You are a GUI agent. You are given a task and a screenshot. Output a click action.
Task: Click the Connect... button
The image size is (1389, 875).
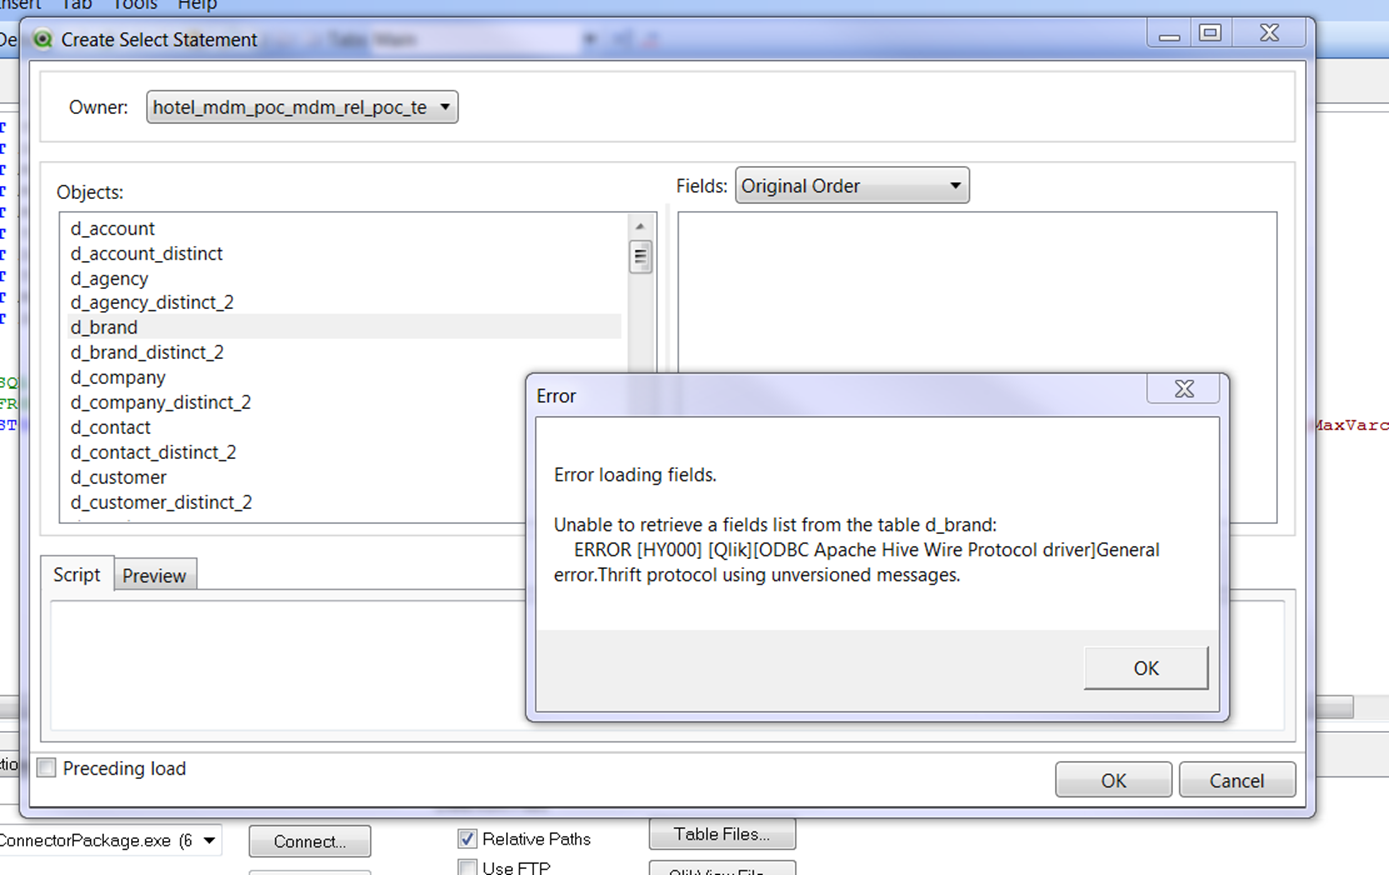[x=309, y=841]
